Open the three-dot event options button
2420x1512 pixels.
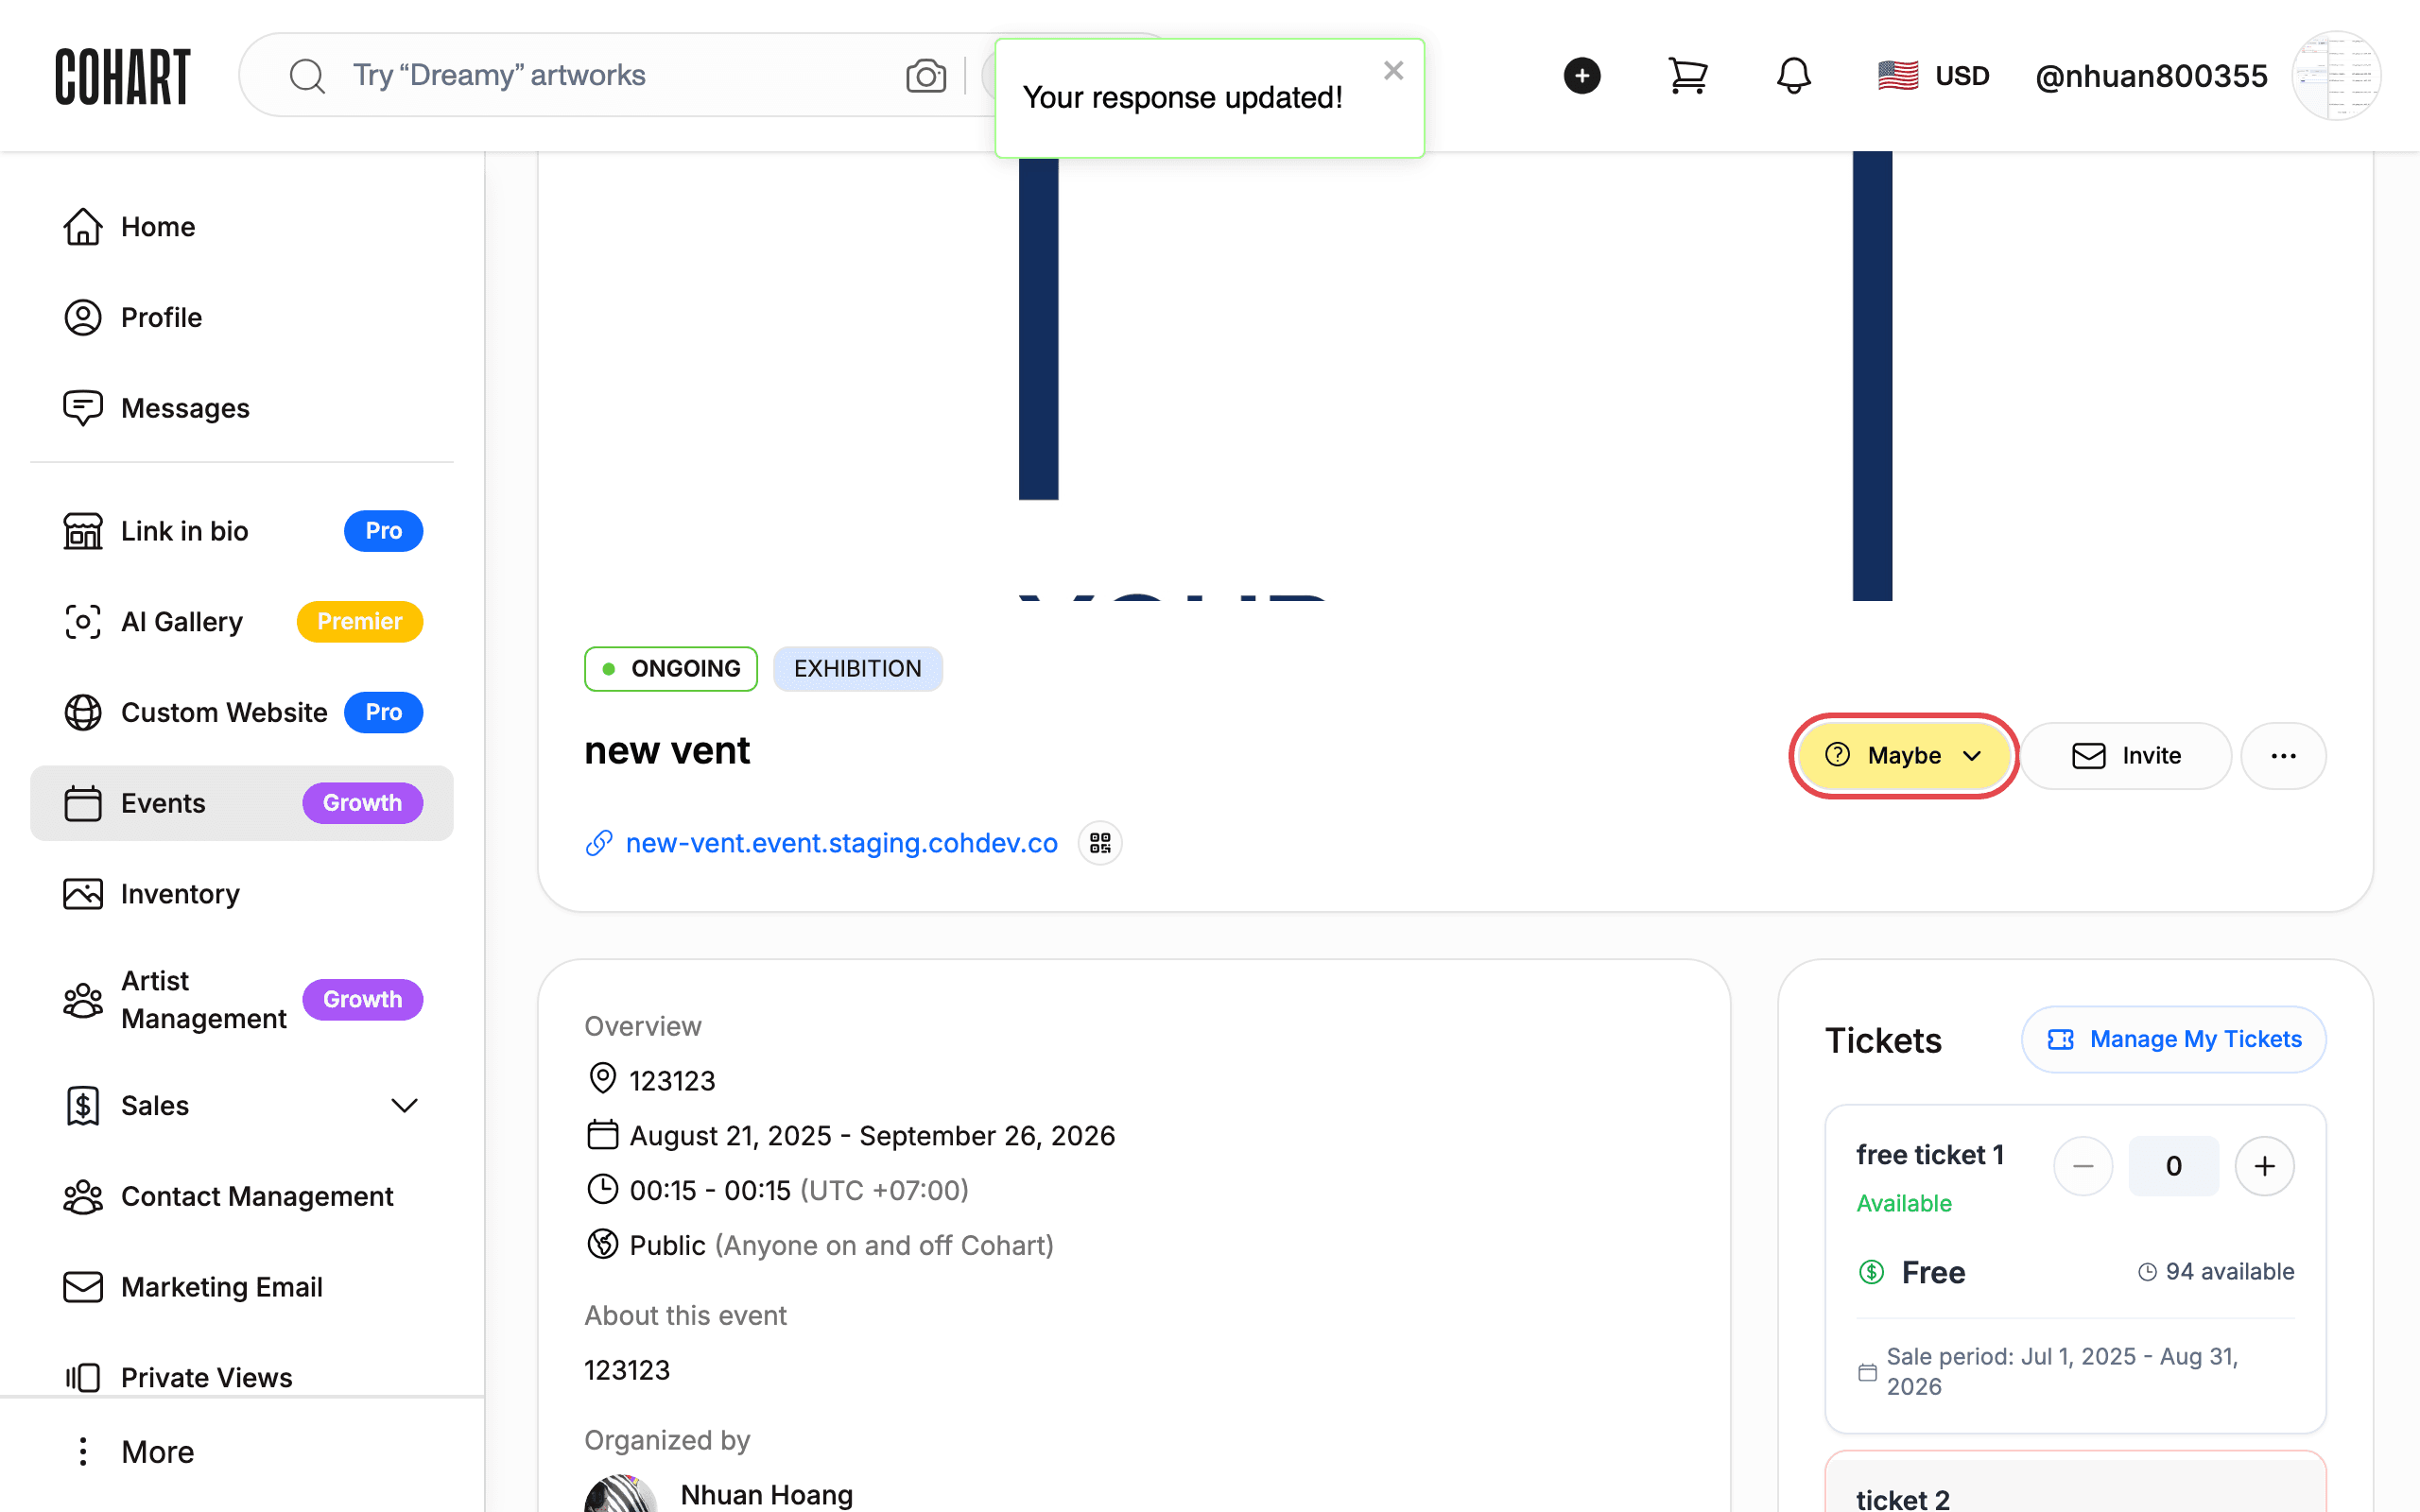coord(2283,756)
